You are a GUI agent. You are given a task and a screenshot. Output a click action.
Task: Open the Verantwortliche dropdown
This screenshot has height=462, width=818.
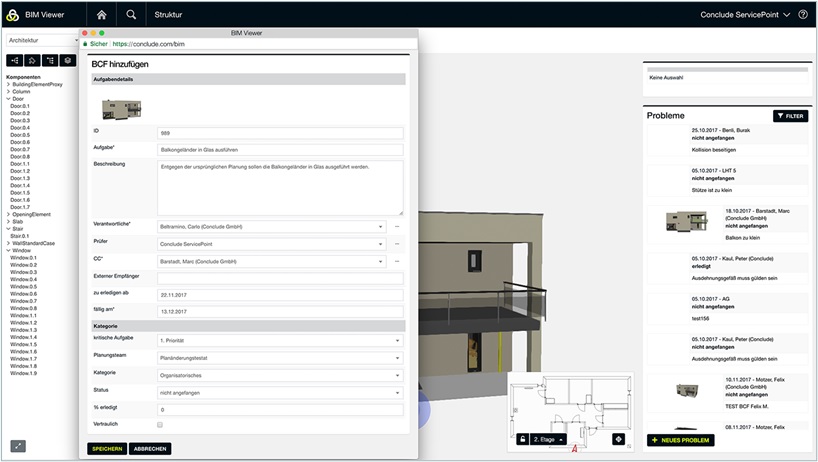tap(272, 227)
